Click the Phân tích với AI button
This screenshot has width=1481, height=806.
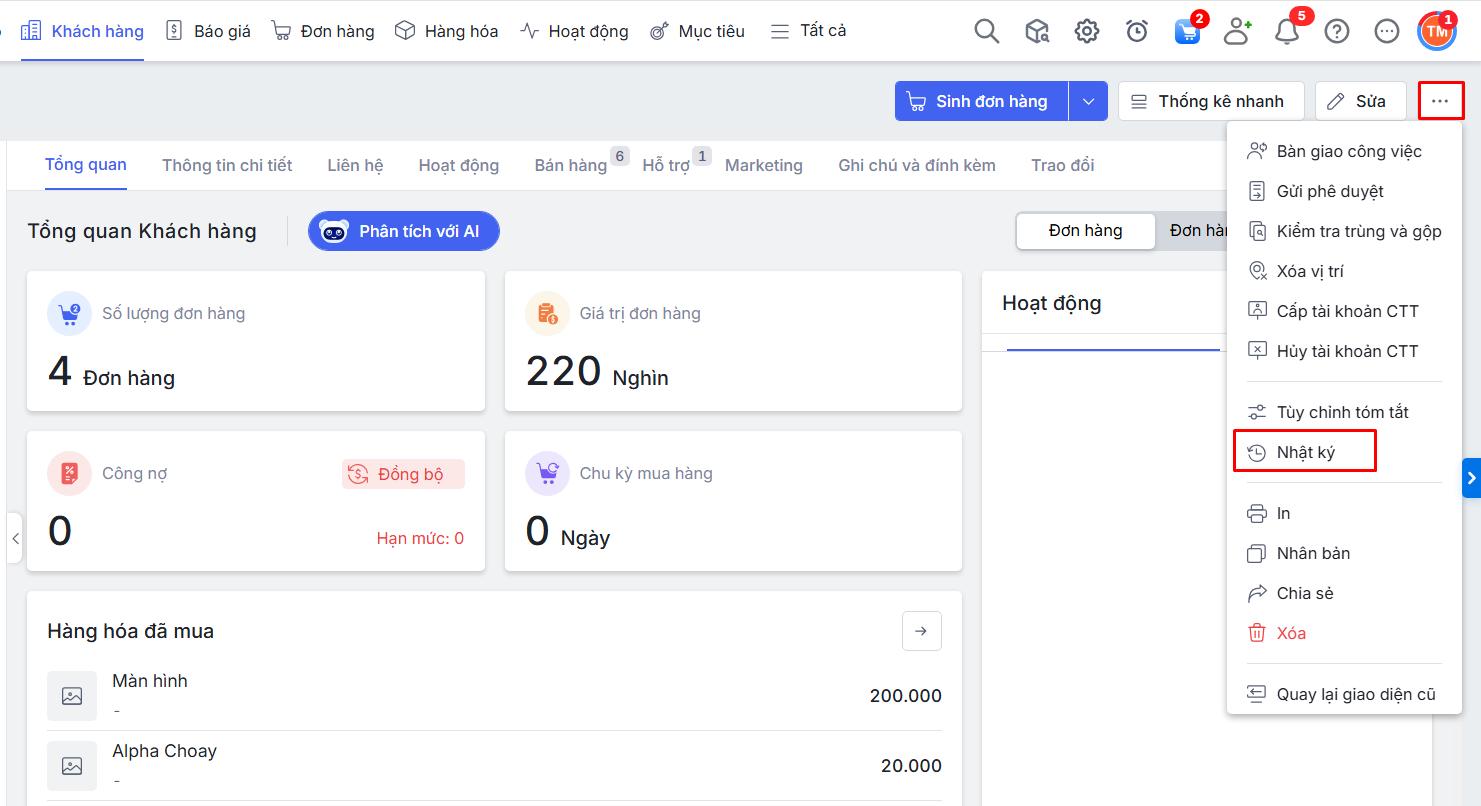pyautogui.click(x=403, y=231)
